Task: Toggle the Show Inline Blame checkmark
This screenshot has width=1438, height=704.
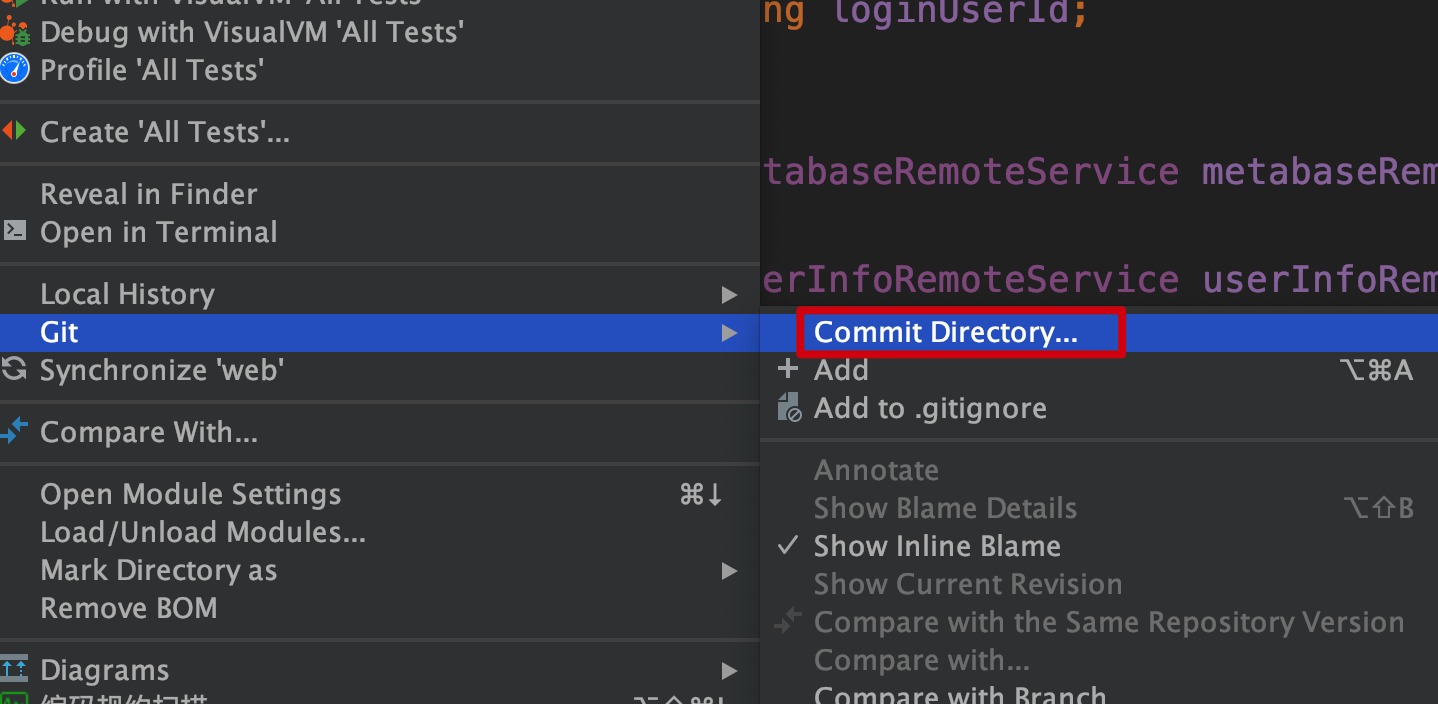Action: [x=789, y=545]
